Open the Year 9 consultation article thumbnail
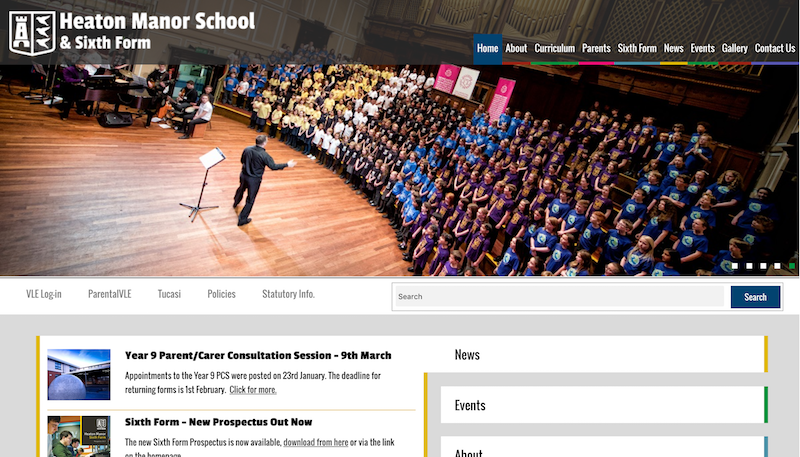The width and height of the screenshot is (800, 457). coord(79,375)
